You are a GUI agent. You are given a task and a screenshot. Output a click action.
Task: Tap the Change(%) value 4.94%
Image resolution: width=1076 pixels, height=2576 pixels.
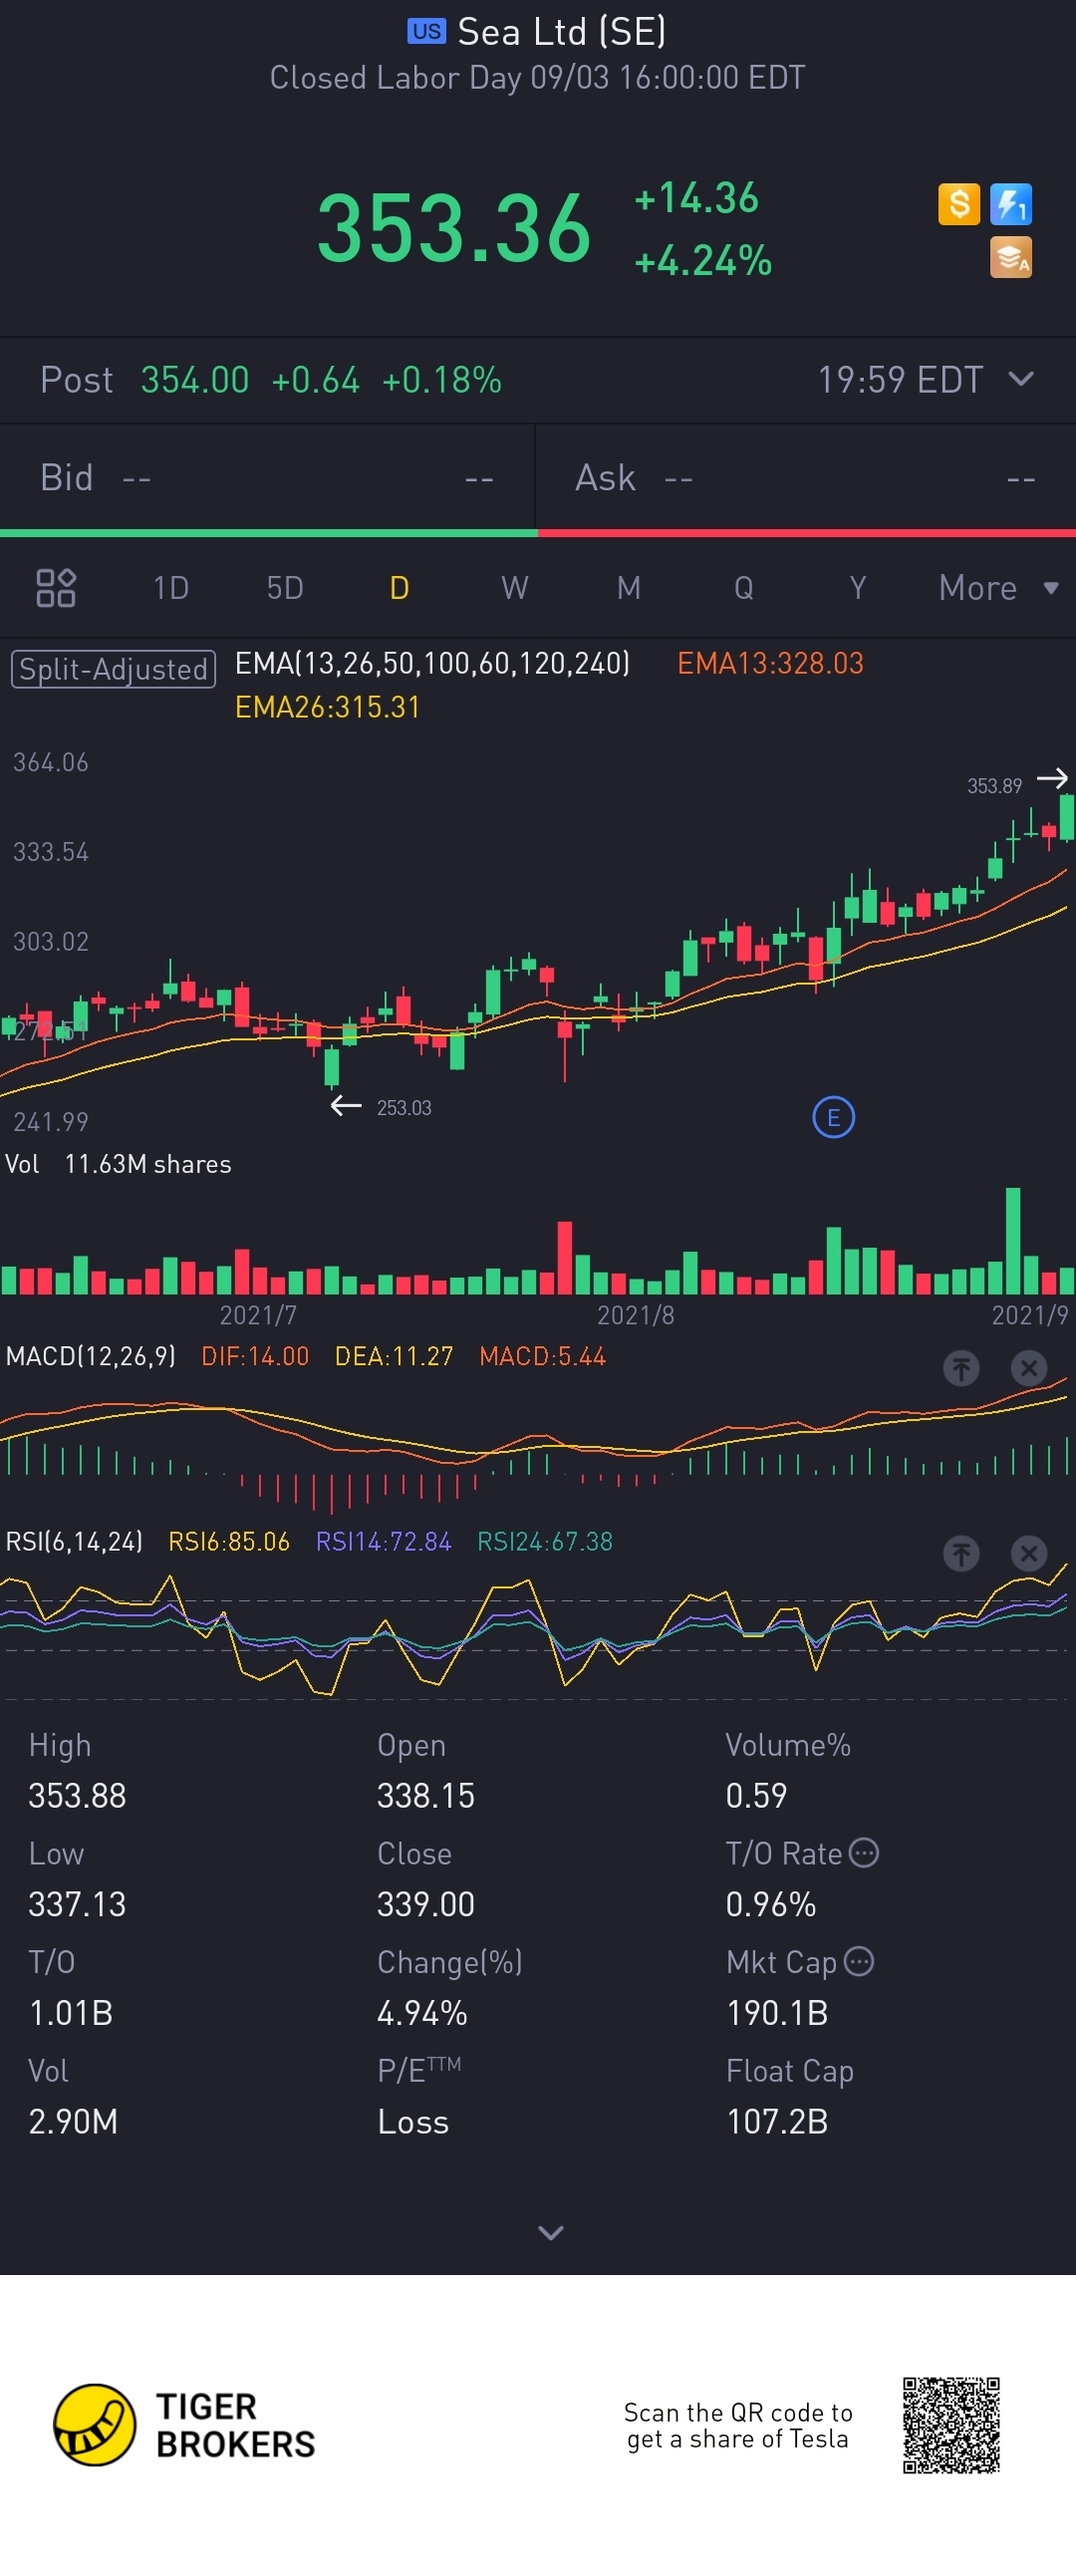click(x=422, y=2012)
